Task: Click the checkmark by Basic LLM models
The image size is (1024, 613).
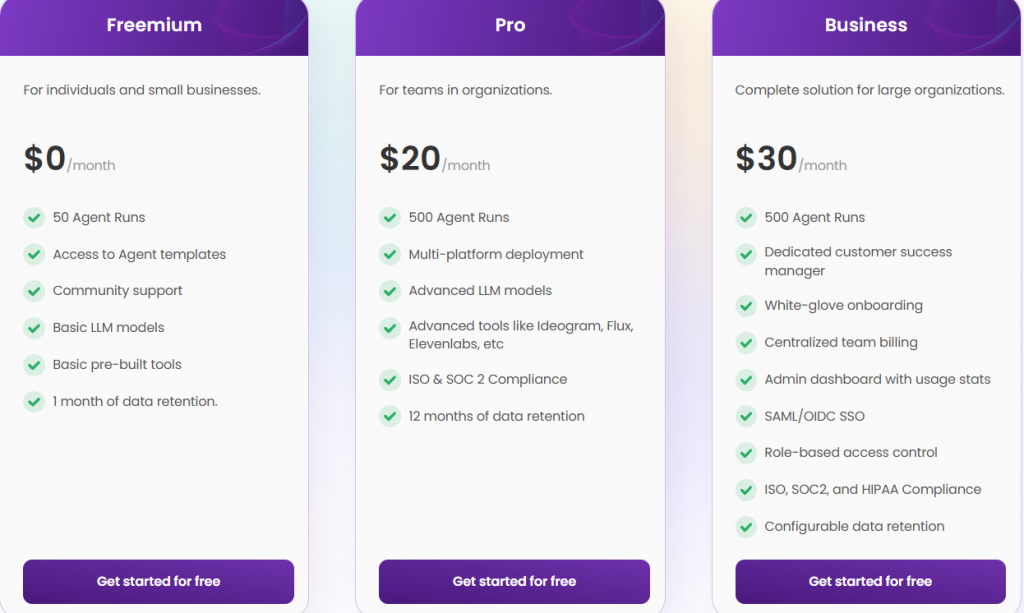Action: click(34, 327)
